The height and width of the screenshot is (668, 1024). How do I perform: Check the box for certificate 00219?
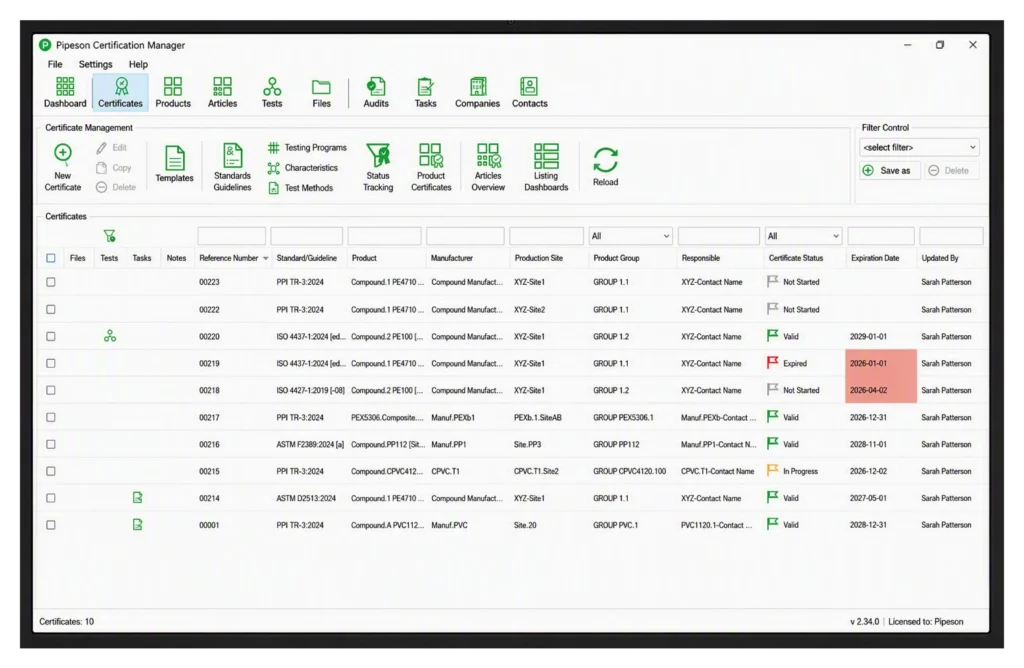tap(51, 363)
